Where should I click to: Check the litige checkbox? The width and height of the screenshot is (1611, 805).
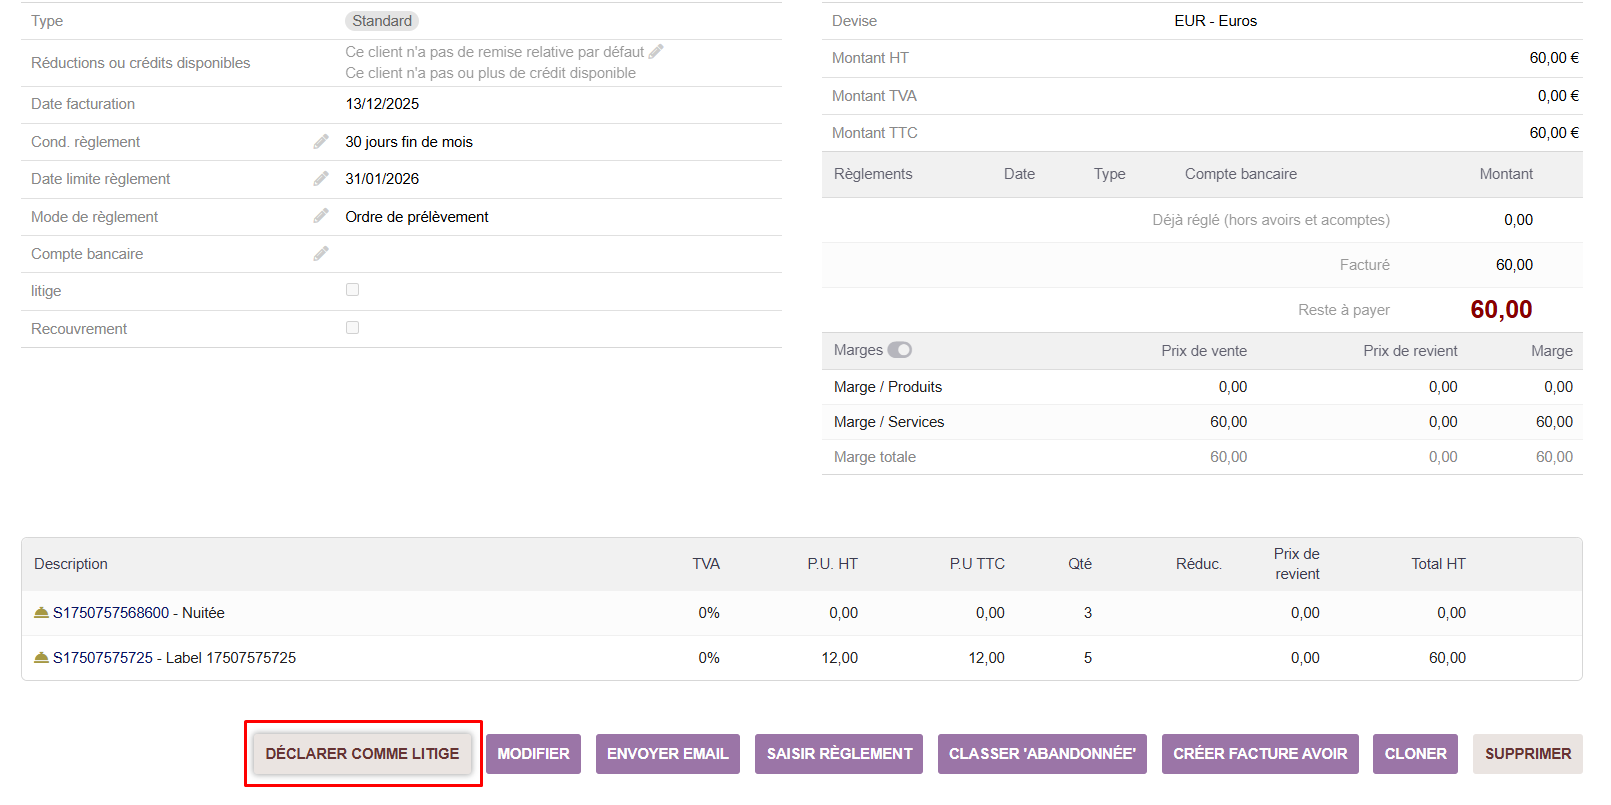(352, 290)
